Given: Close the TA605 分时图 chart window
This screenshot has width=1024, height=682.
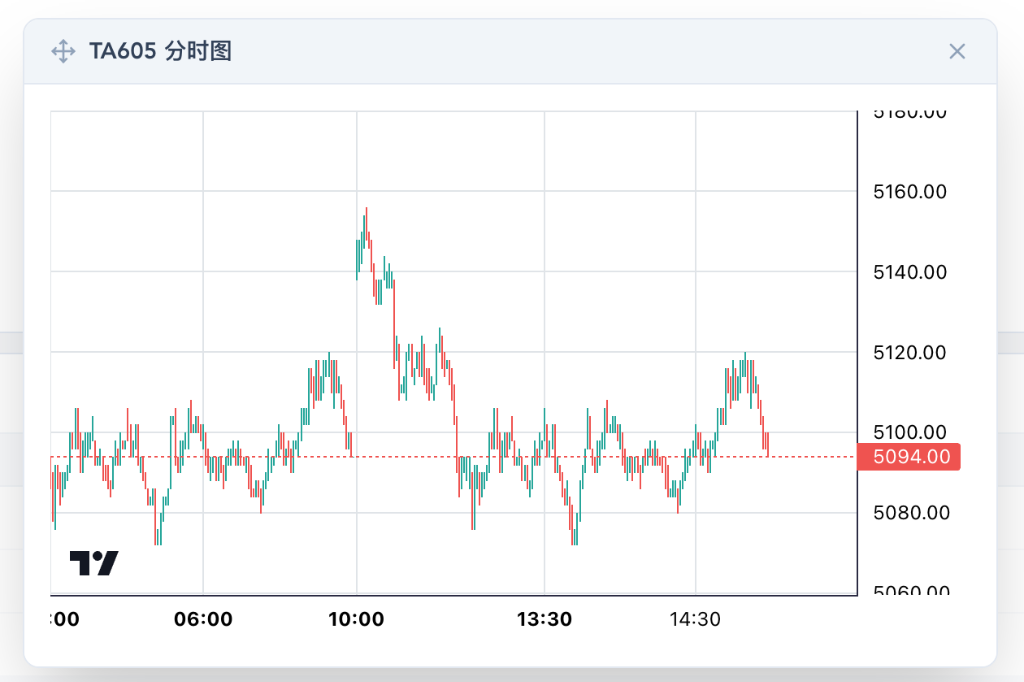Looking at the screenshot, I should pyautogui.click(x=957, y=51).
